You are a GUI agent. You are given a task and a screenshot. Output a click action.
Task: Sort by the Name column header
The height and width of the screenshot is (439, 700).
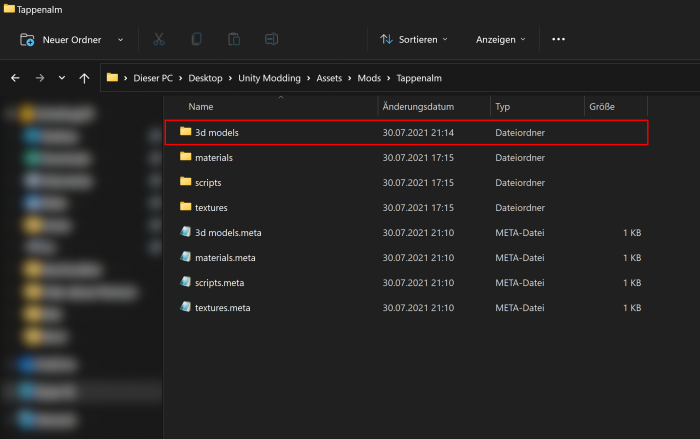click(x=201, y=106)
